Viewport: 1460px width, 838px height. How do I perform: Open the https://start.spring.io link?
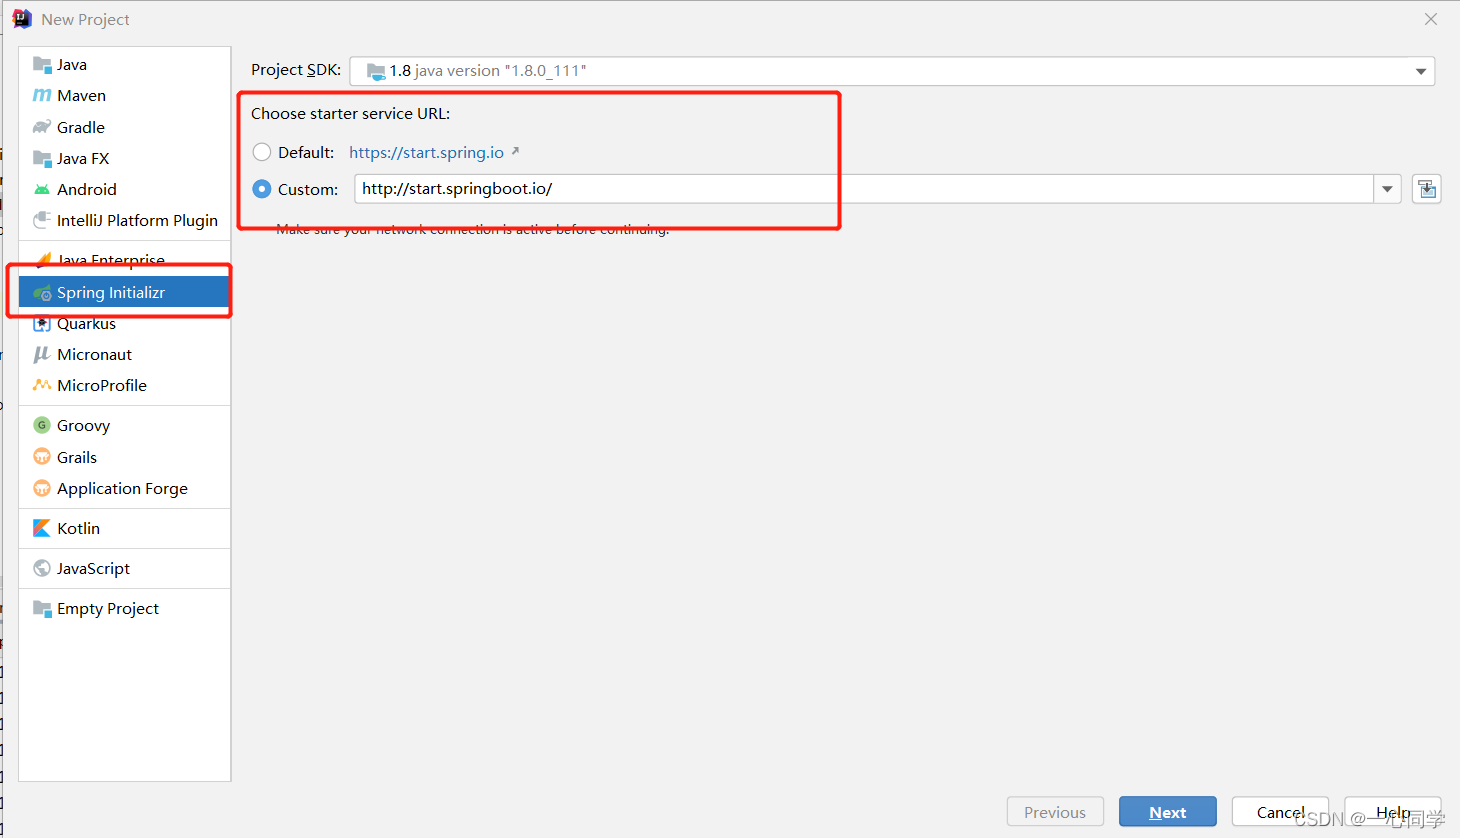click(x=426, y=152)
